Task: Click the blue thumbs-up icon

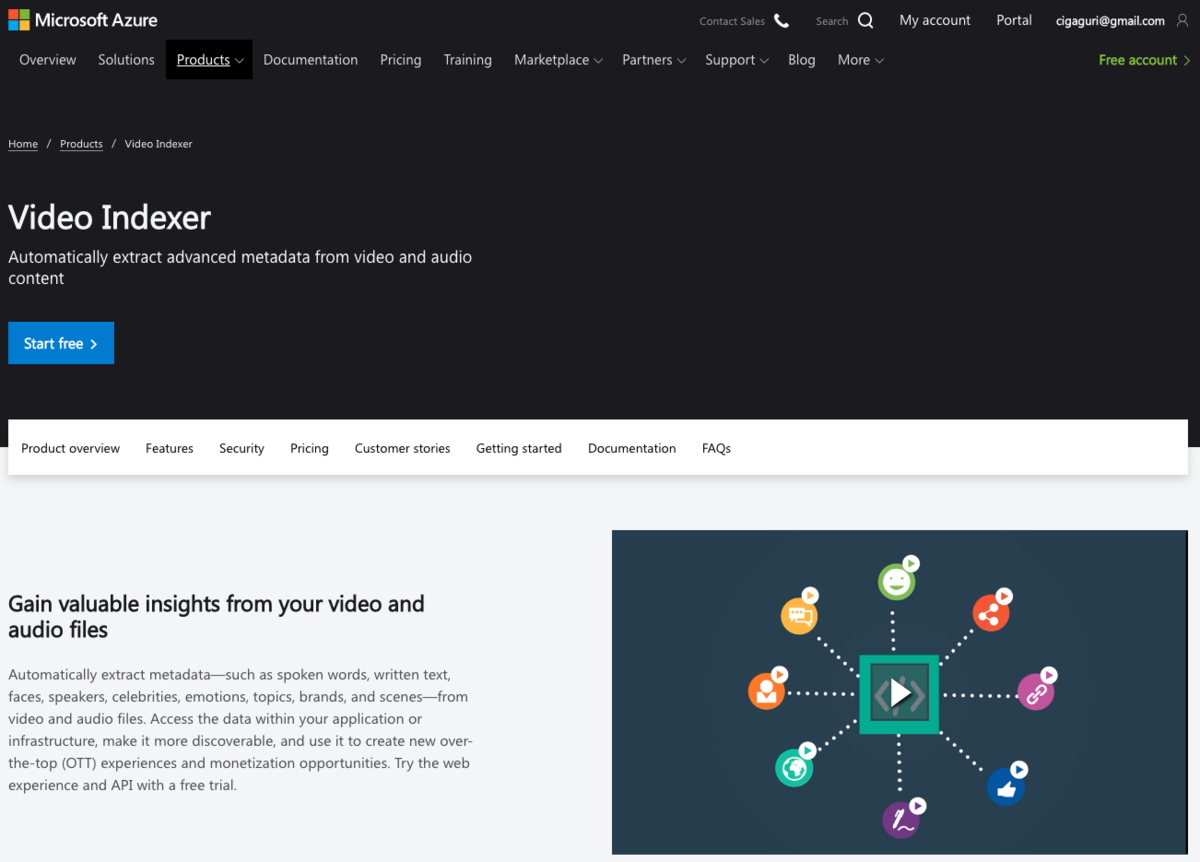Action: point(1006,787)
